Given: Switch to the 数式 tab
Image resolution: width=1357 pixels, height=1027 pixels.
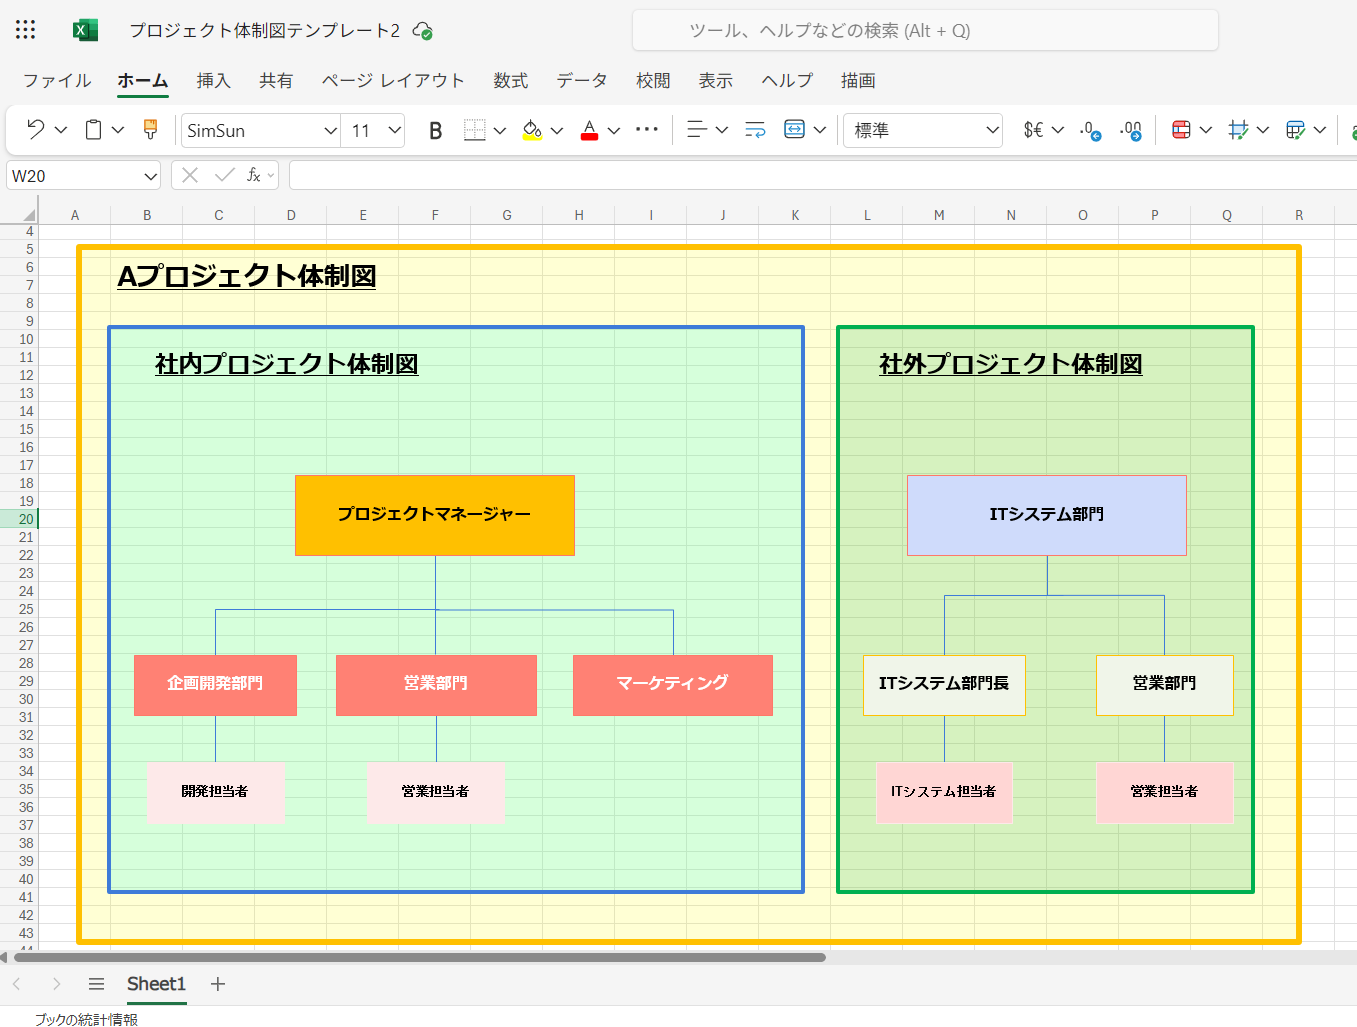Looking at the screenshot, I should (510, 81).
